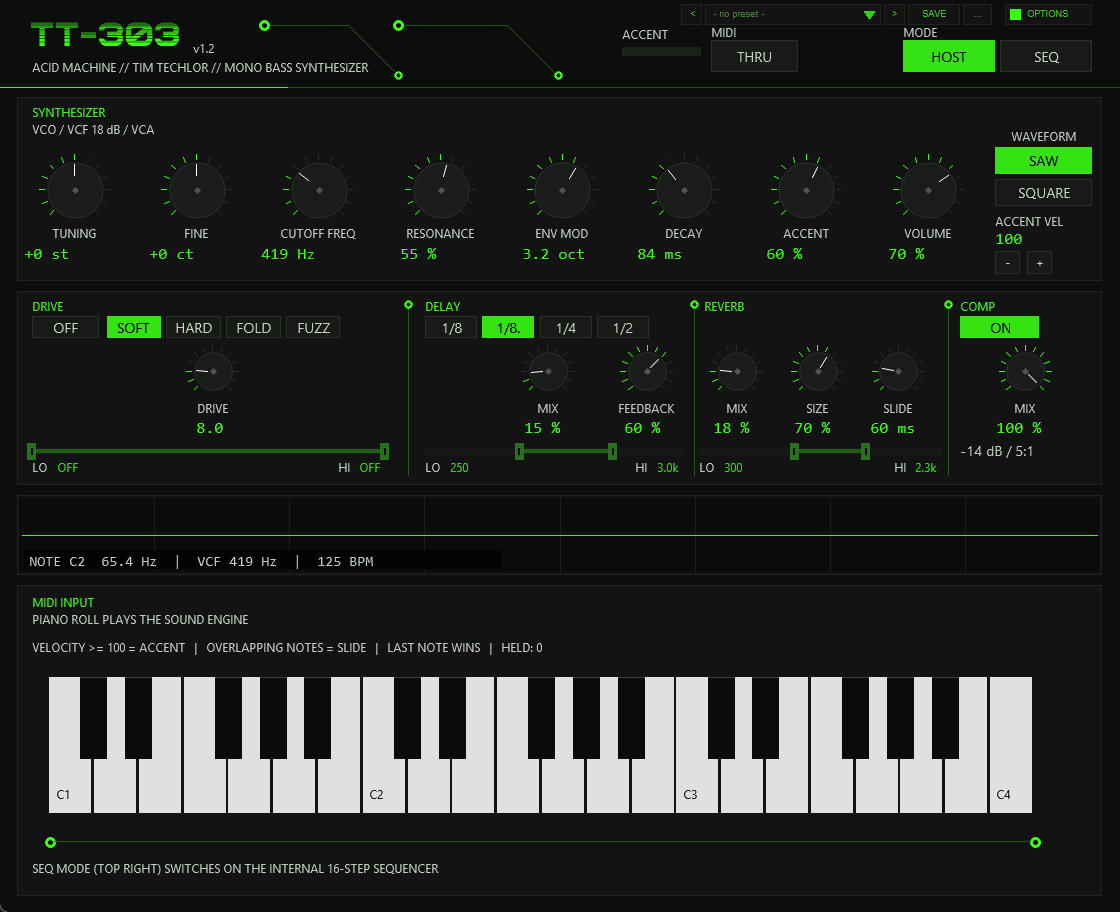The image size is (1120, 912).
Task: Click the delay LO filter handle
Action: (519, 451)
